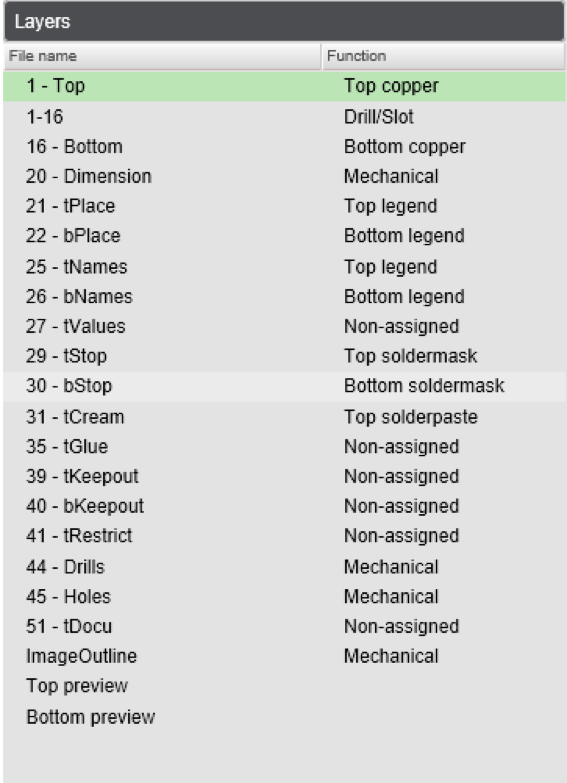Choose the 16 - Bottom layer
The image size is (567, 783).
coord(284,147)
